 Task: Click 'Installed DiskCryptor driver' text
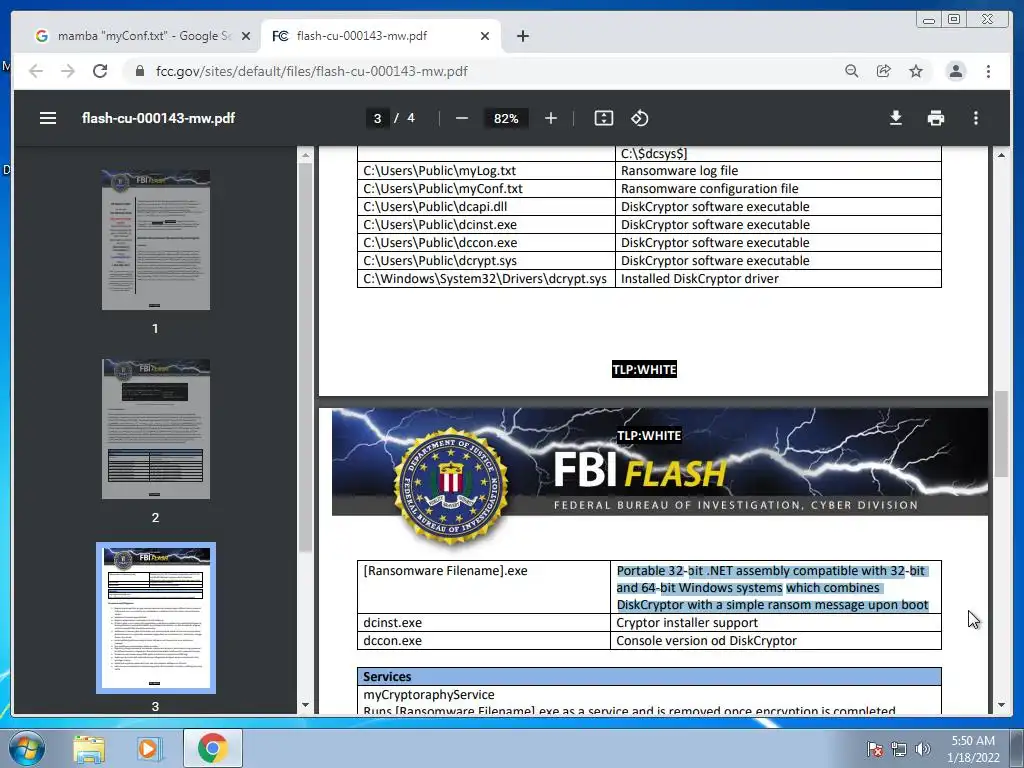tap(699, 278)
